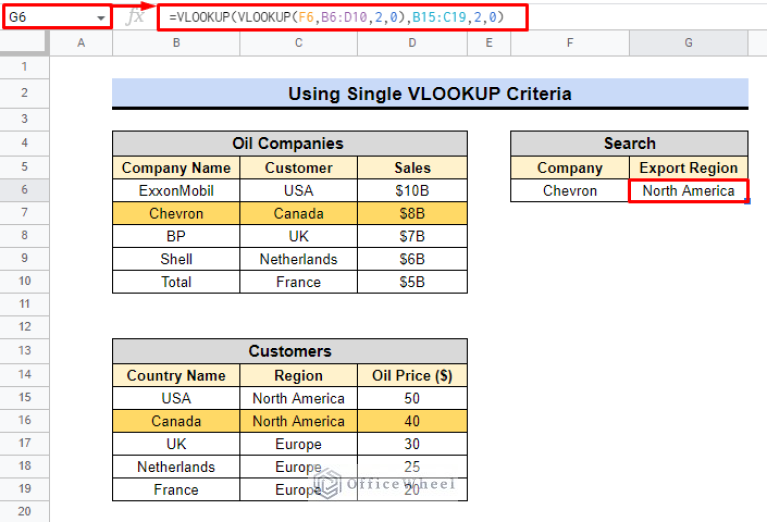
Task: Select row 20 header
Action: pyautogui.click(x=24, y=512)
